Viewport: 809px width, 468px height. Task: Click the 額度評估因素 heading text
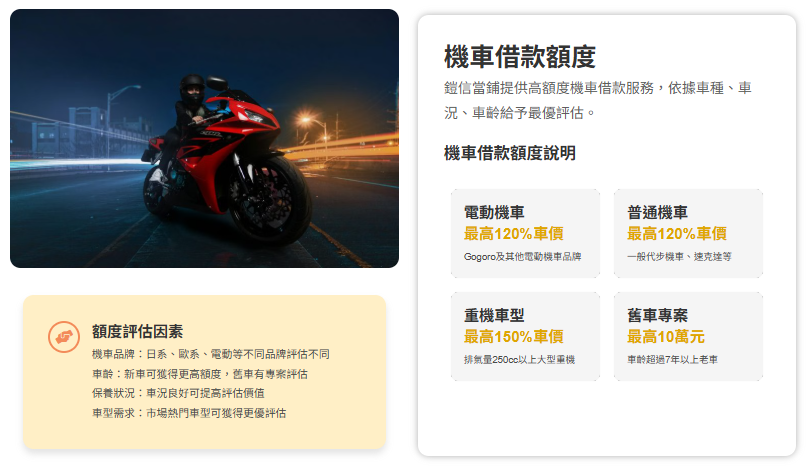[x=137, y=331]
